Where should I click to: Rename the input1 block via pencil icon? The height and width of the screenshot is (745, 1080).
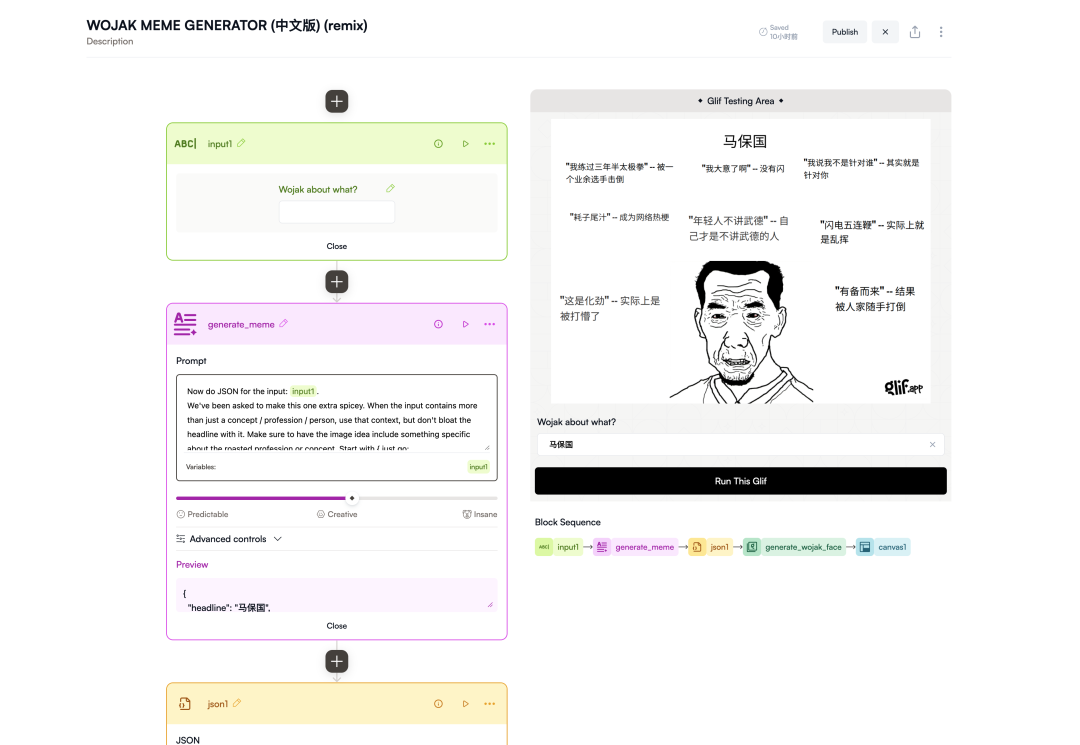point(241,143)
